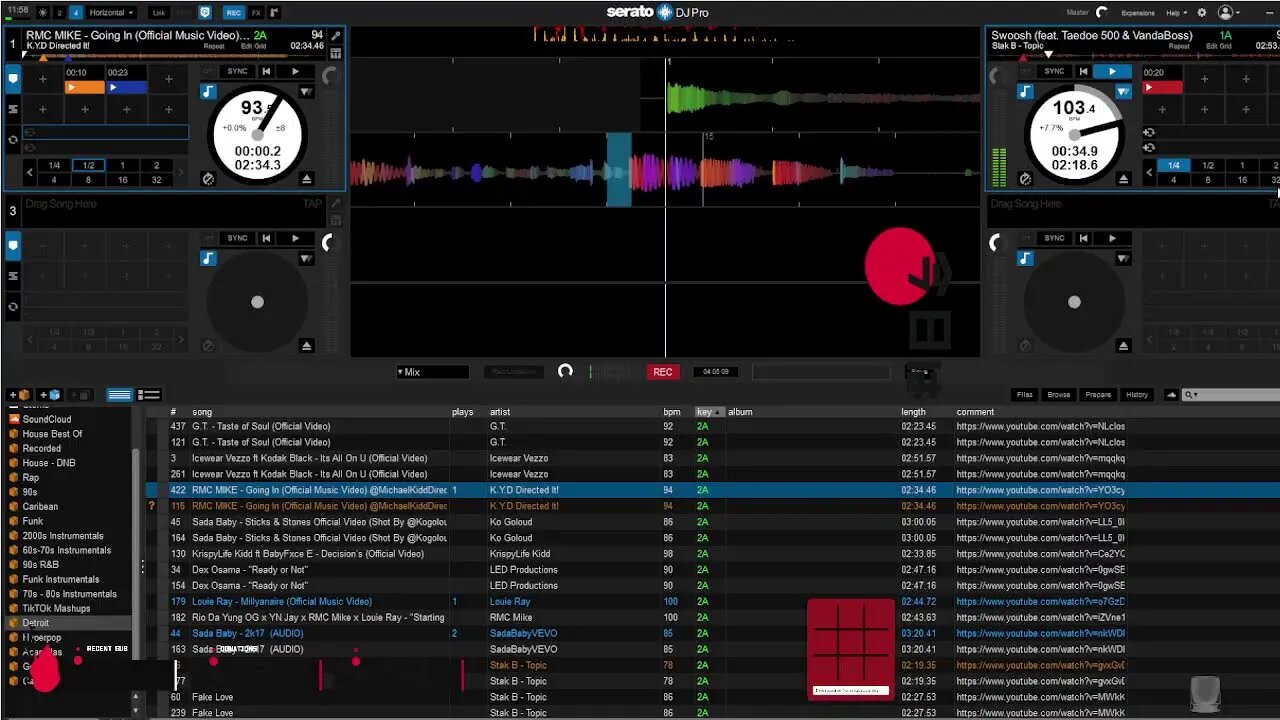Screen dimensions: 1280x720
Task: Select the loop roll tab on deck 1
Action: [14, 140]
